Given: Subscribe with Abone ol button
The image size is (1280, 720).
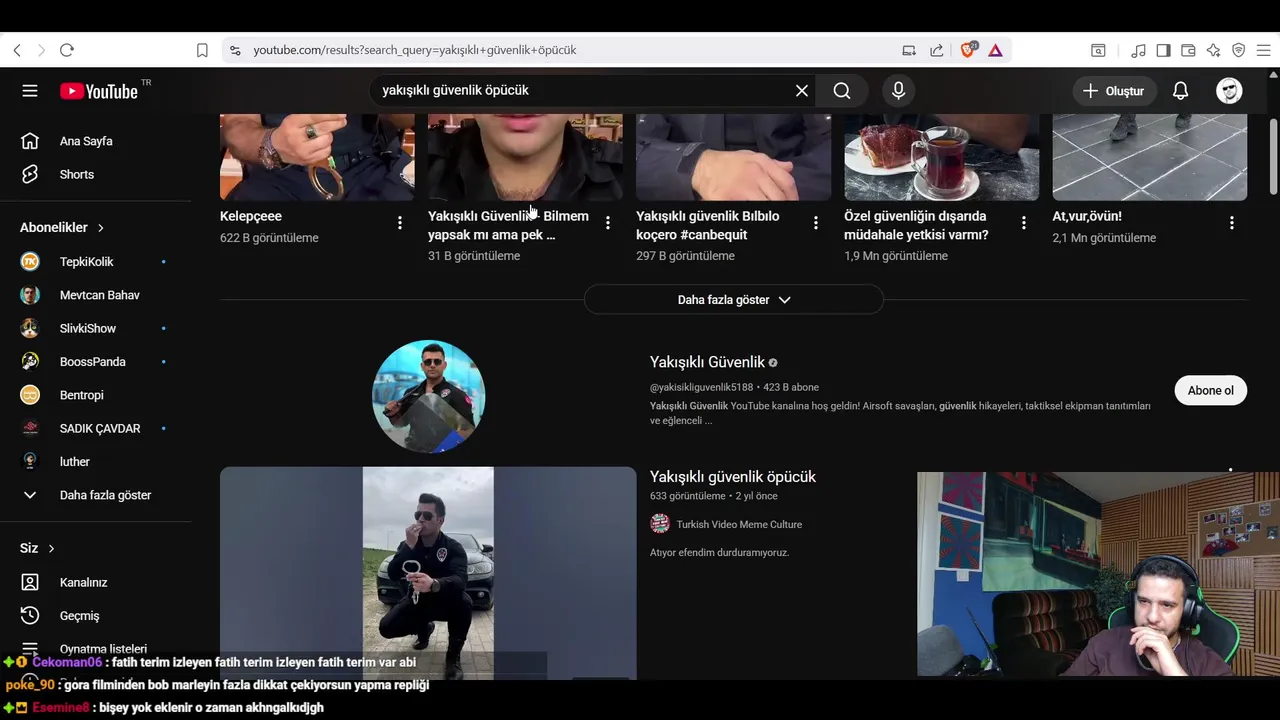Looking at the screenshot, I should click(1211, 390).
